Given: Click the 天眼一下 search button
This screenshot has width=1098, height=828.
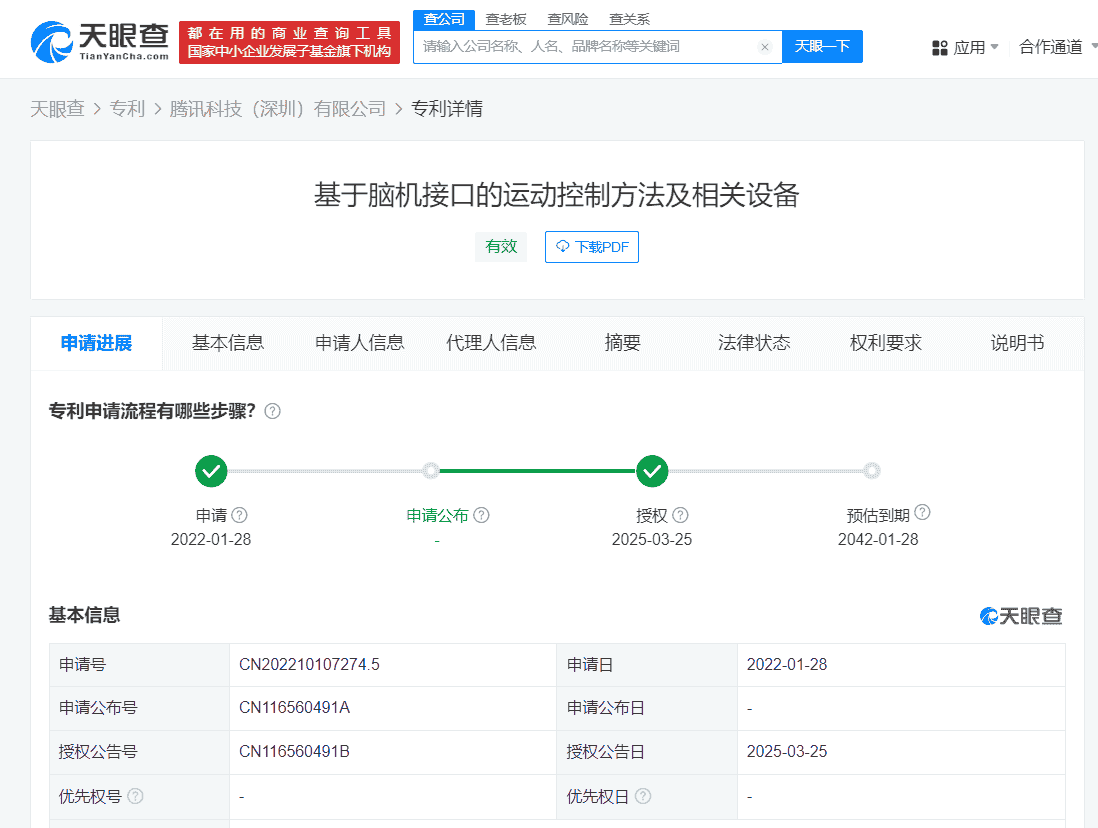Looking at the screenshot, I should 822,47.
